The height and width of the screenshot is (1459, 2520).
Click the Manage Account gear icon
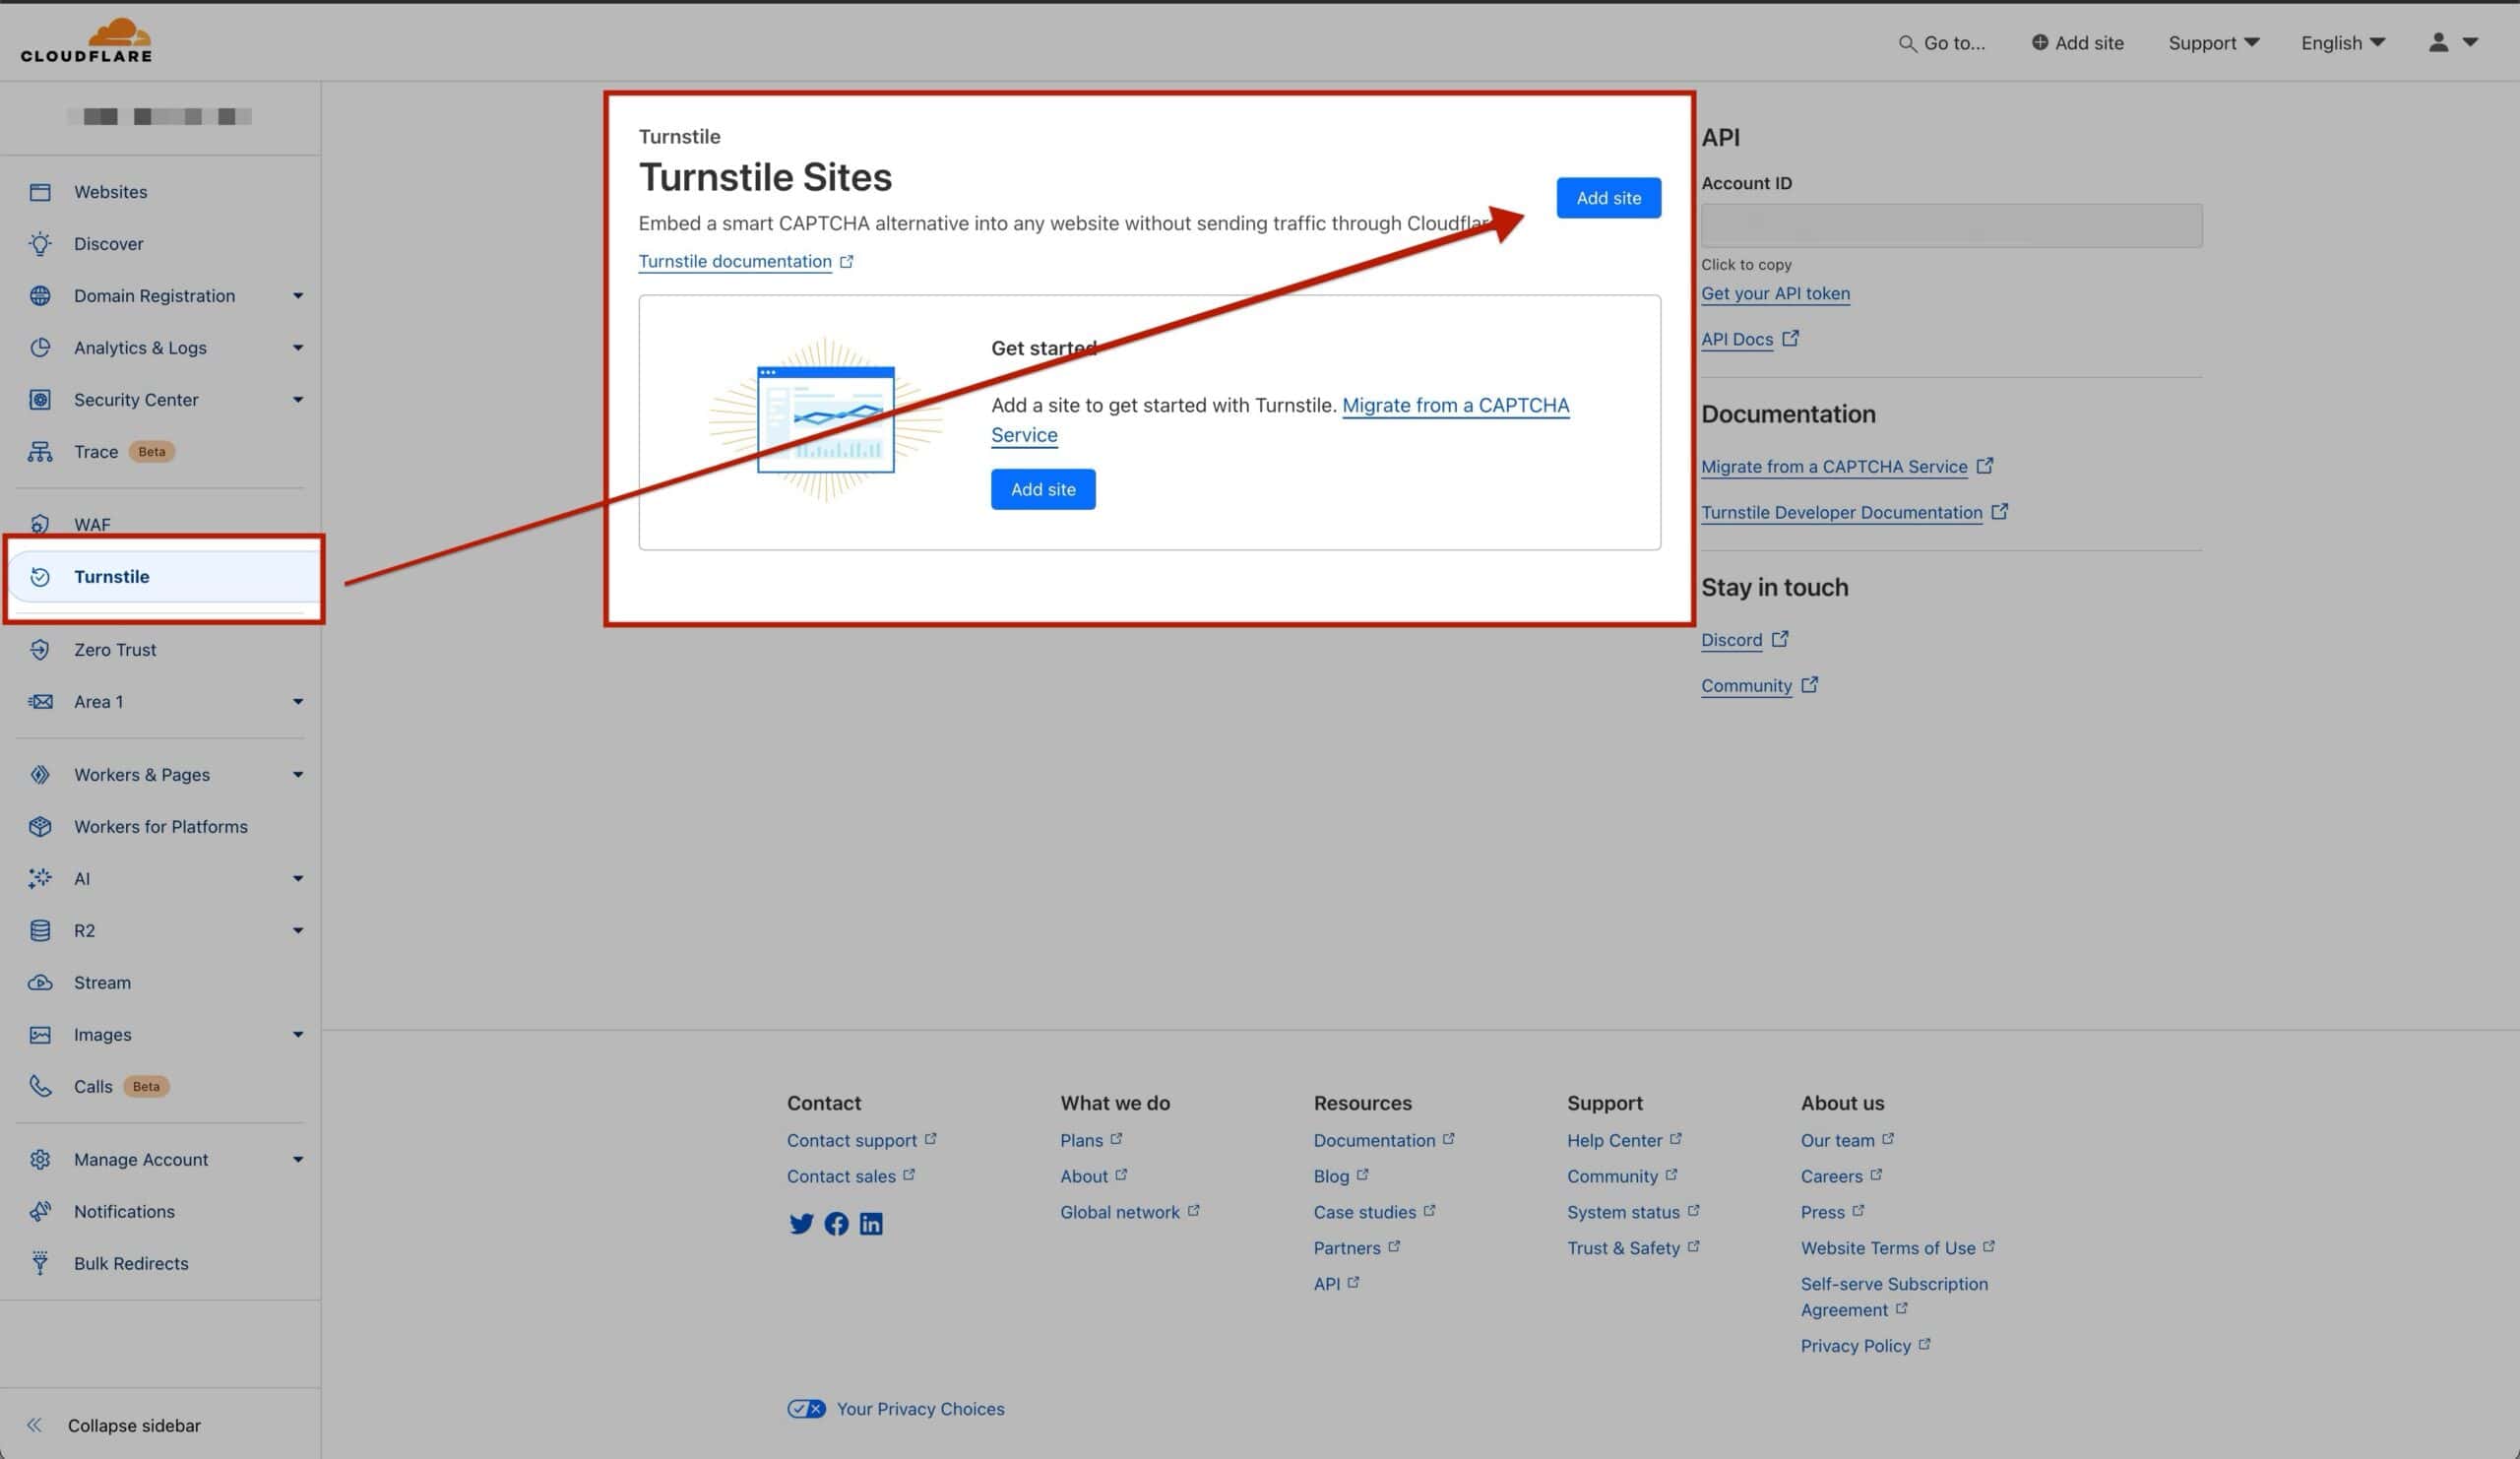(40, 1160)
